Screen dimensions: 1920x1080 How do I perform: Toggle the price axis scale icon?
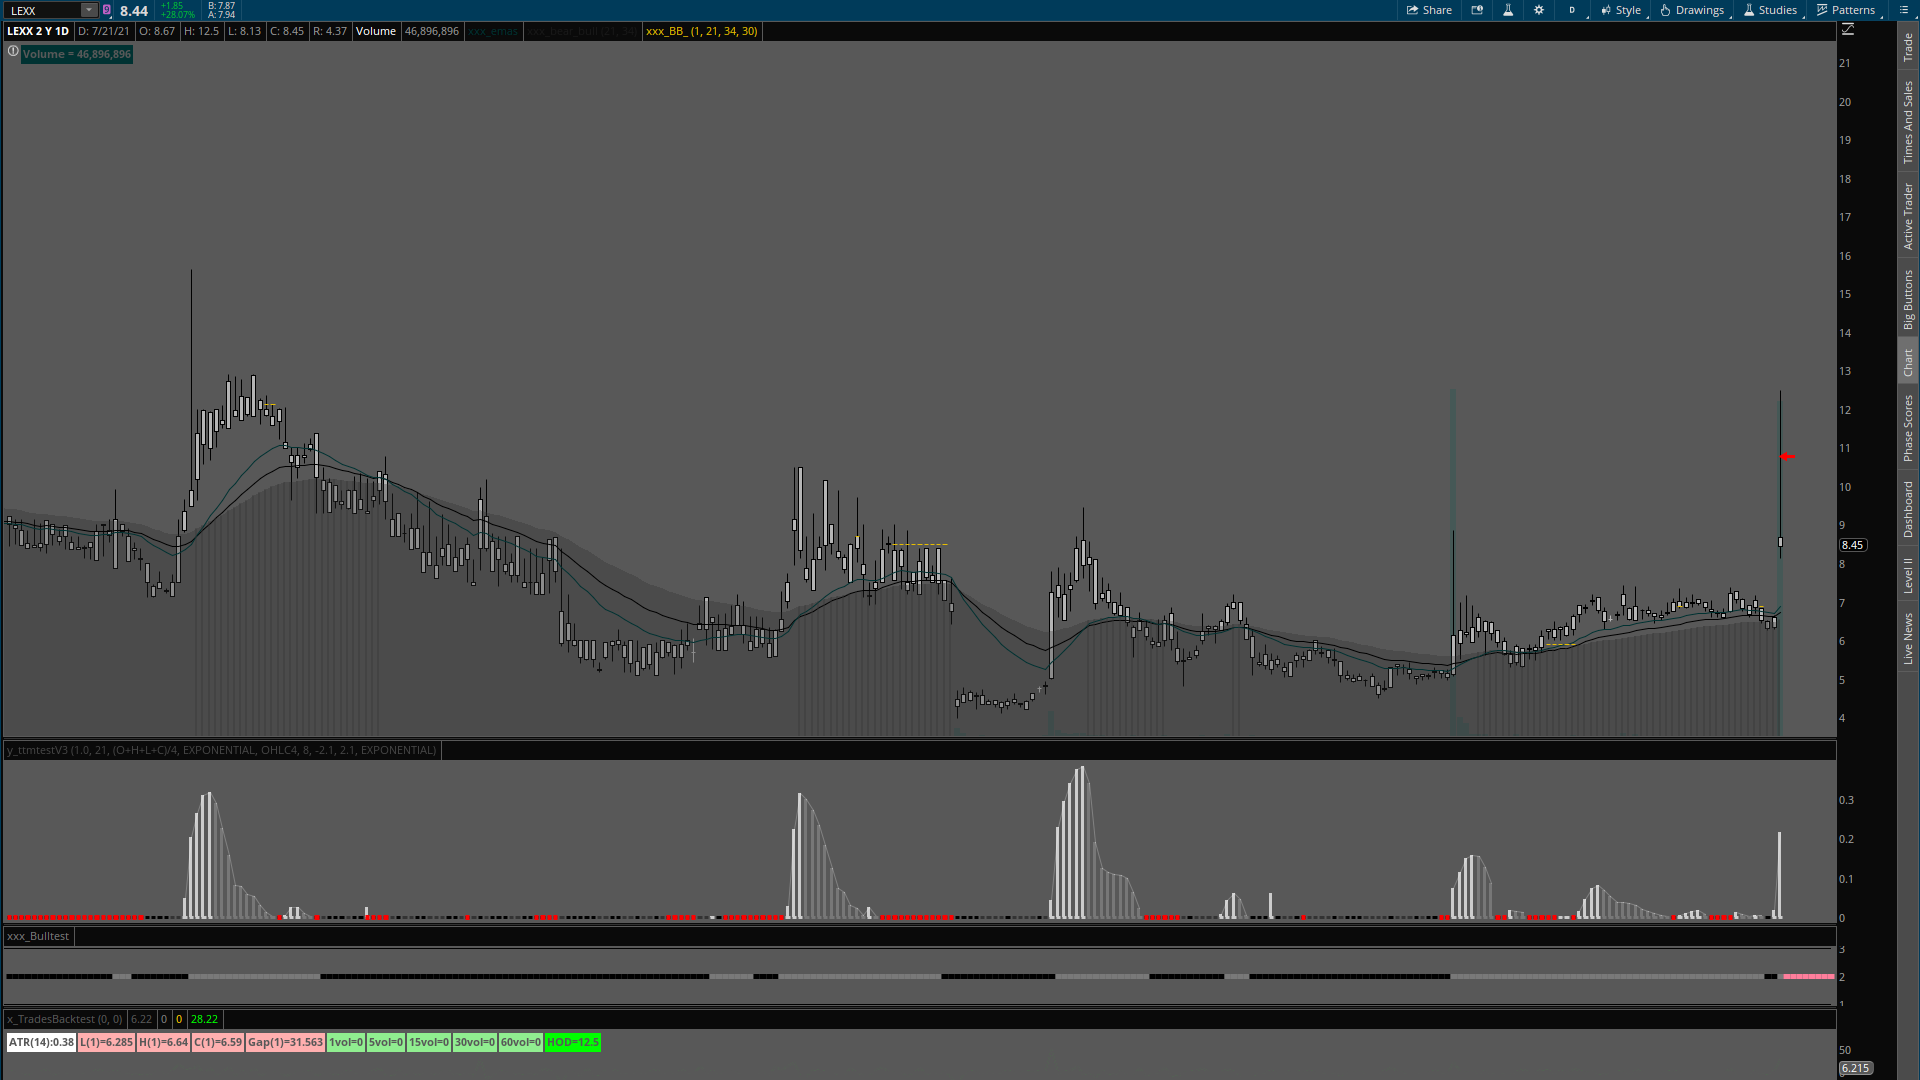(1848, 30)
